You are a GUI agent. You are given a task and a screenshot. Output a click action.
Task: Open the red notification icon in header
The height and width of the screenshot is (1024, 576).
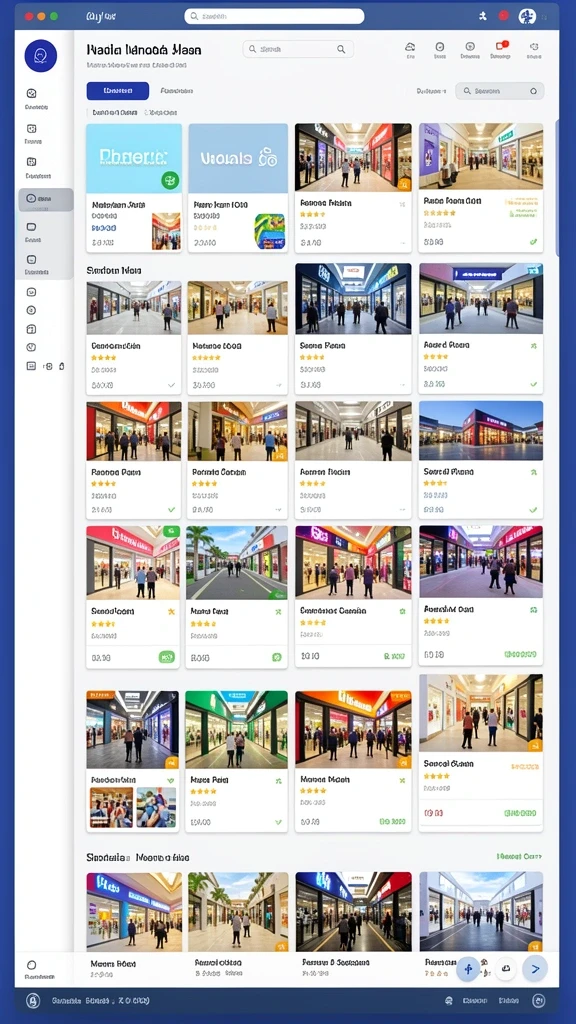pos(501,46)
